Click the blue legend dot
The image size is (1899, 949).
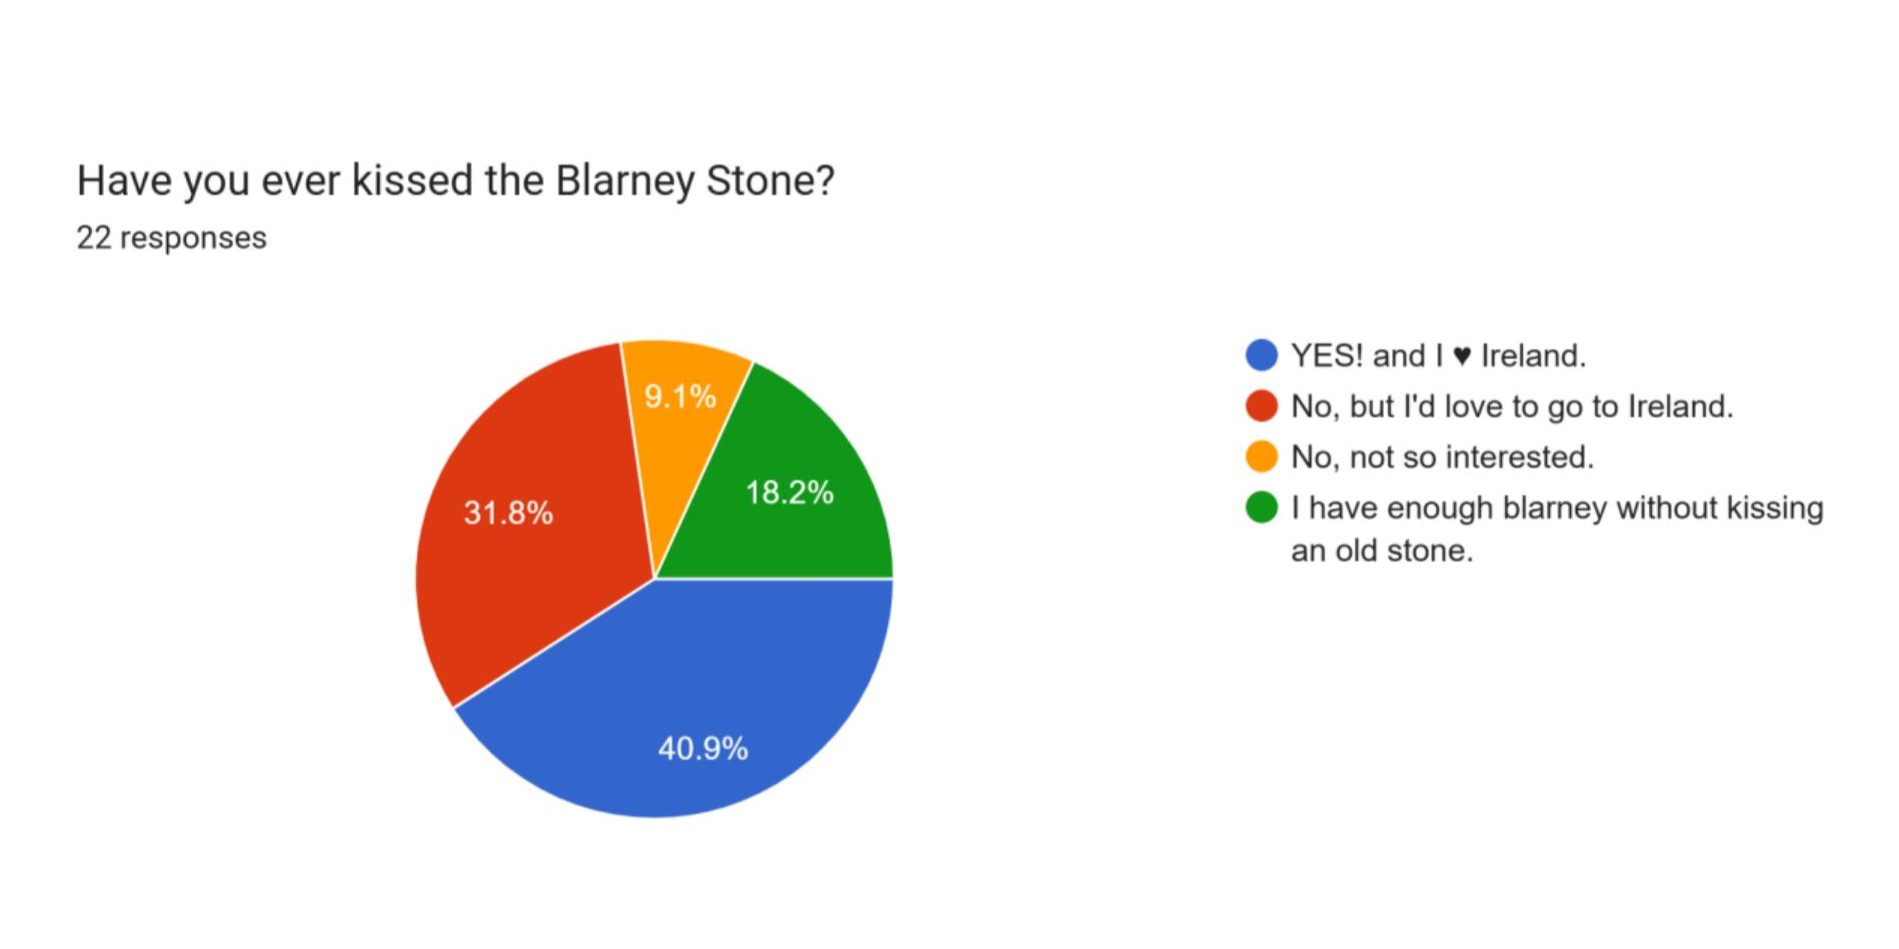point(1261,355)
